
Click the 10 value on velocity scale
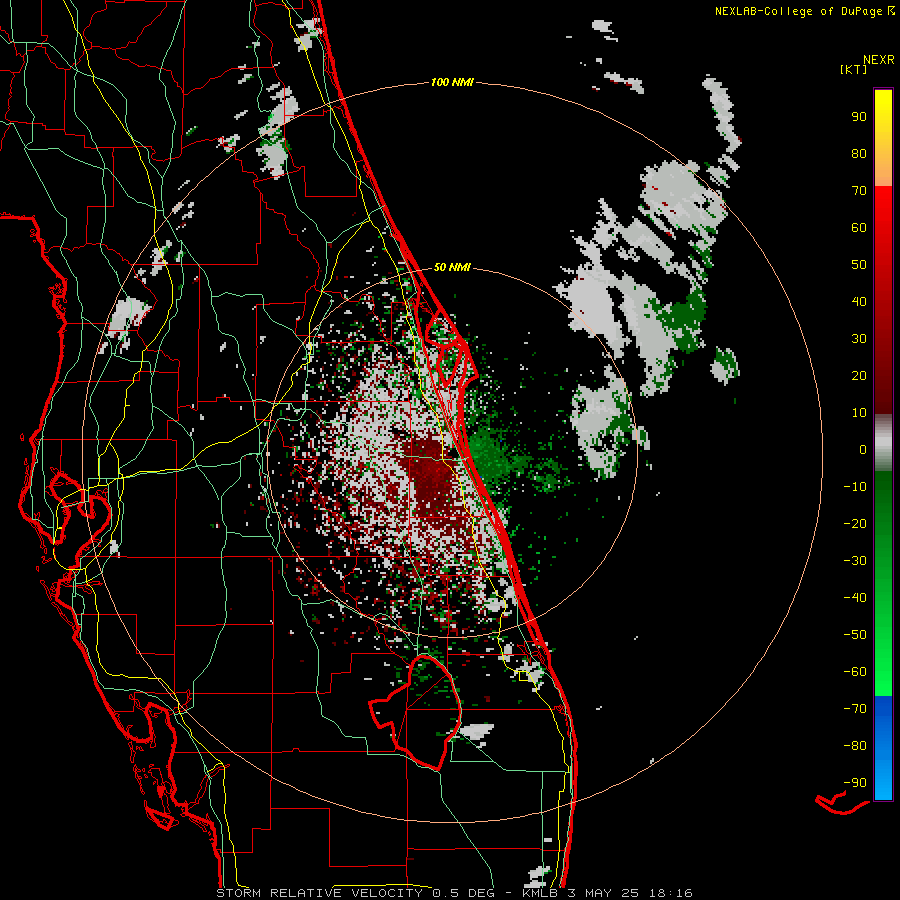(x=859, y=413)
